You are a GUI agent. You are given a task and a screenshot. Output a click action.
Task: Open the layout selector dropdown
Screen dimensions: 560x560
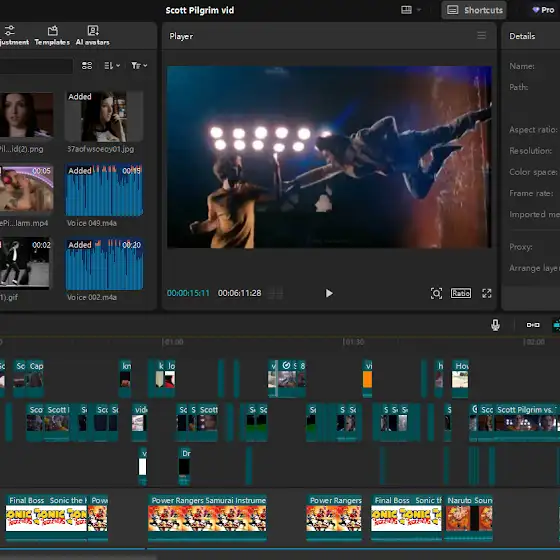point(411,10)
